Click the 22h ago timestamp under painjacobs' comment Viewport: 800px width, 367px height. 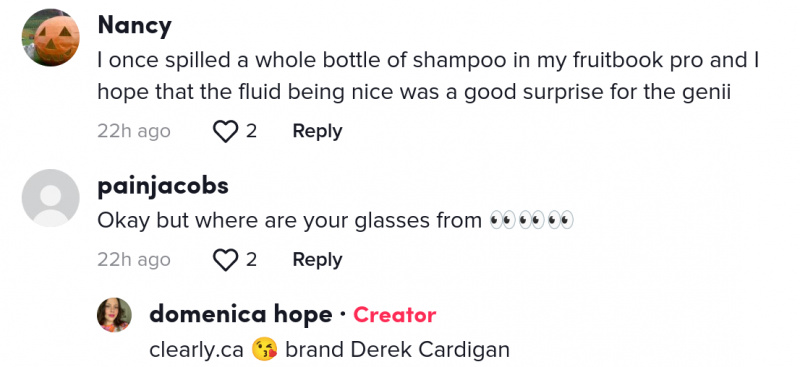click(x=134, y=260)
